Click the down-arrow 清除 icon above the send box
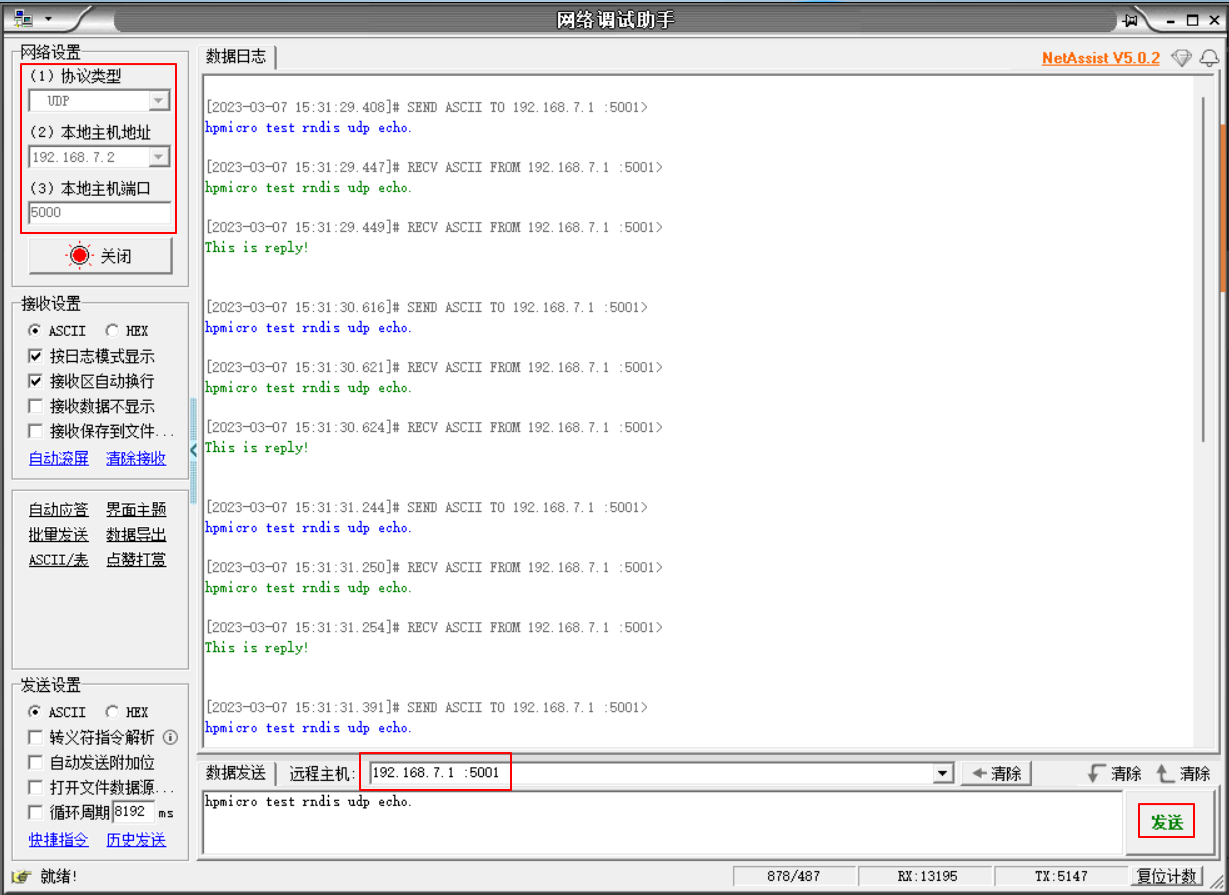 click(1096, 773)
